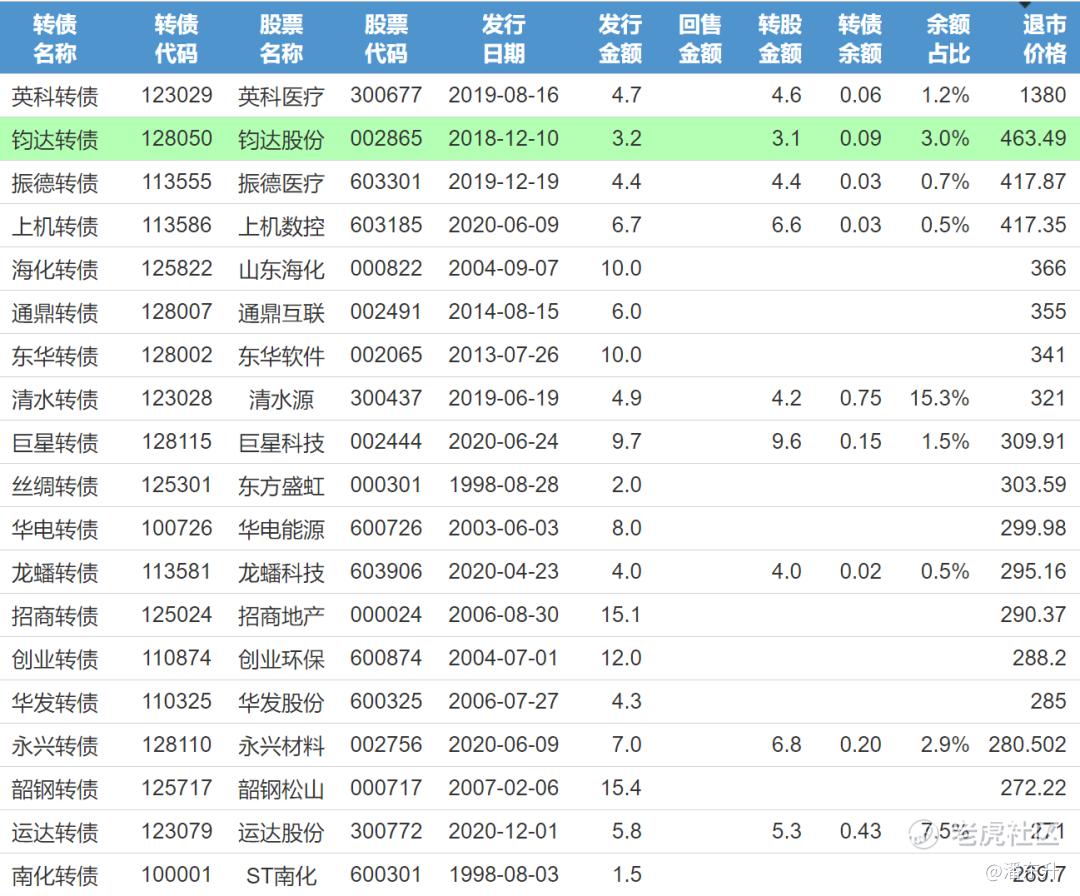Select the price 309.91
Image resolution: width=1080 pixels, height=896 pixels.
[x=1033, y=442]
